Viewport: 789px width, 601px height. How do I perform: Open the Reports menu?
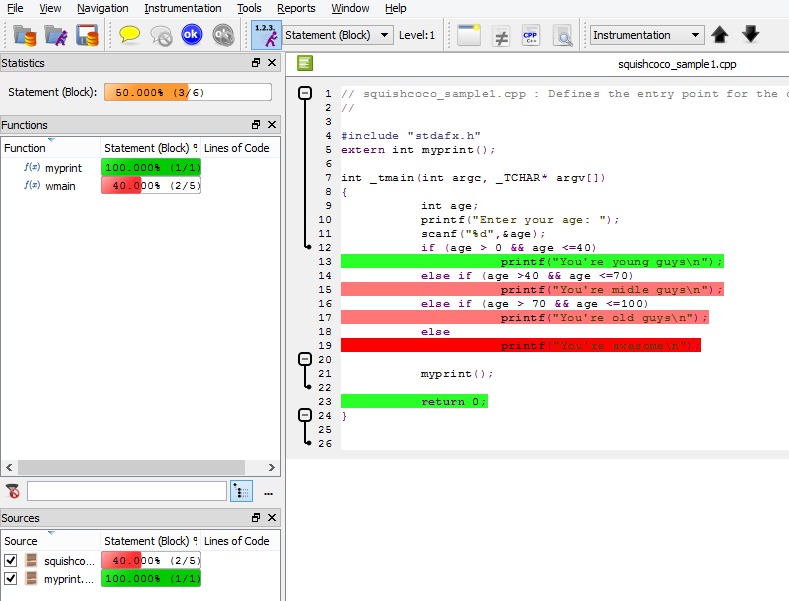pyautogui.click(x=296, y=8)
